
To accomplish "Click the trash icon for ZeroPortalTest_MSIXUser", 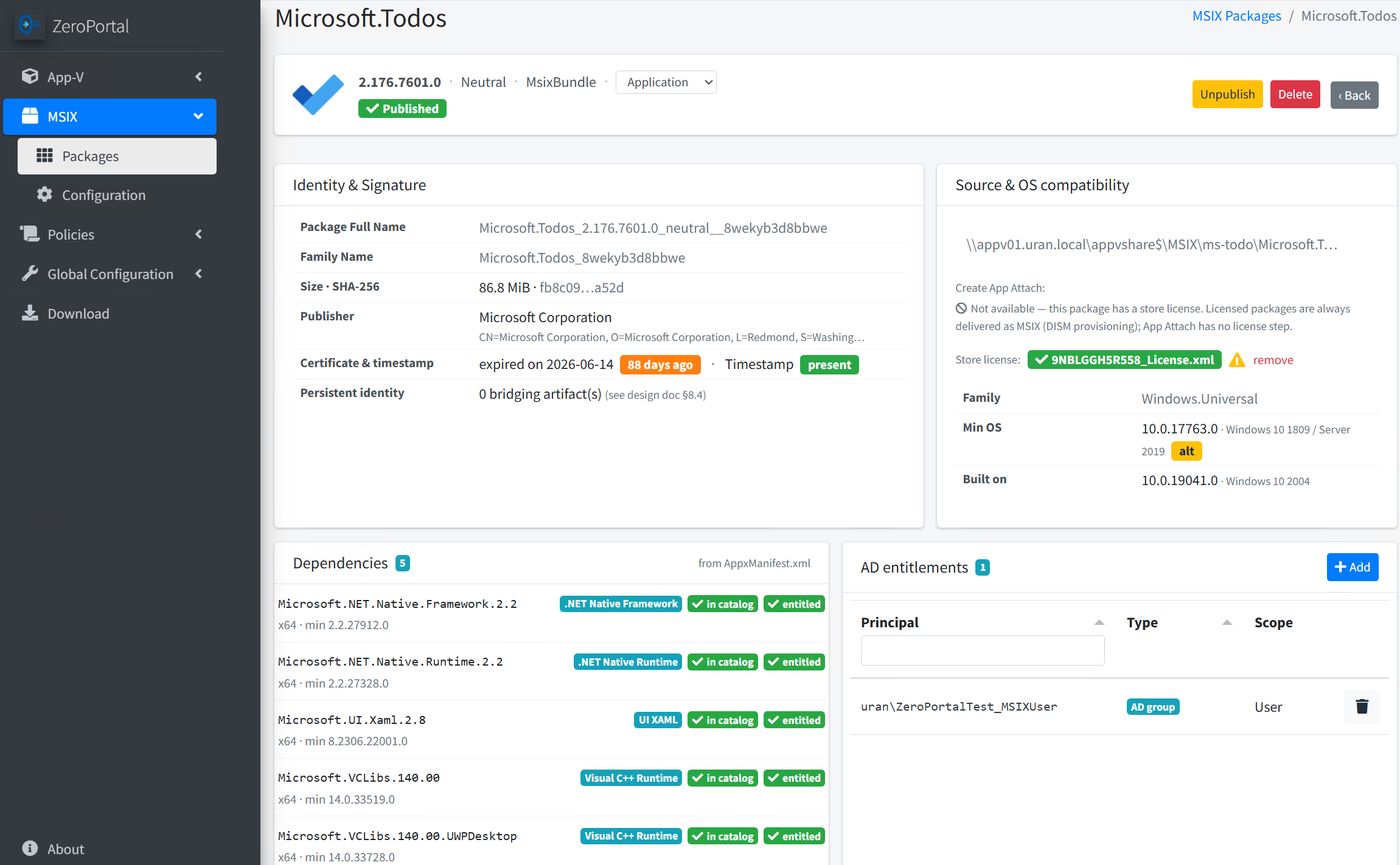I will point(1361,706).
